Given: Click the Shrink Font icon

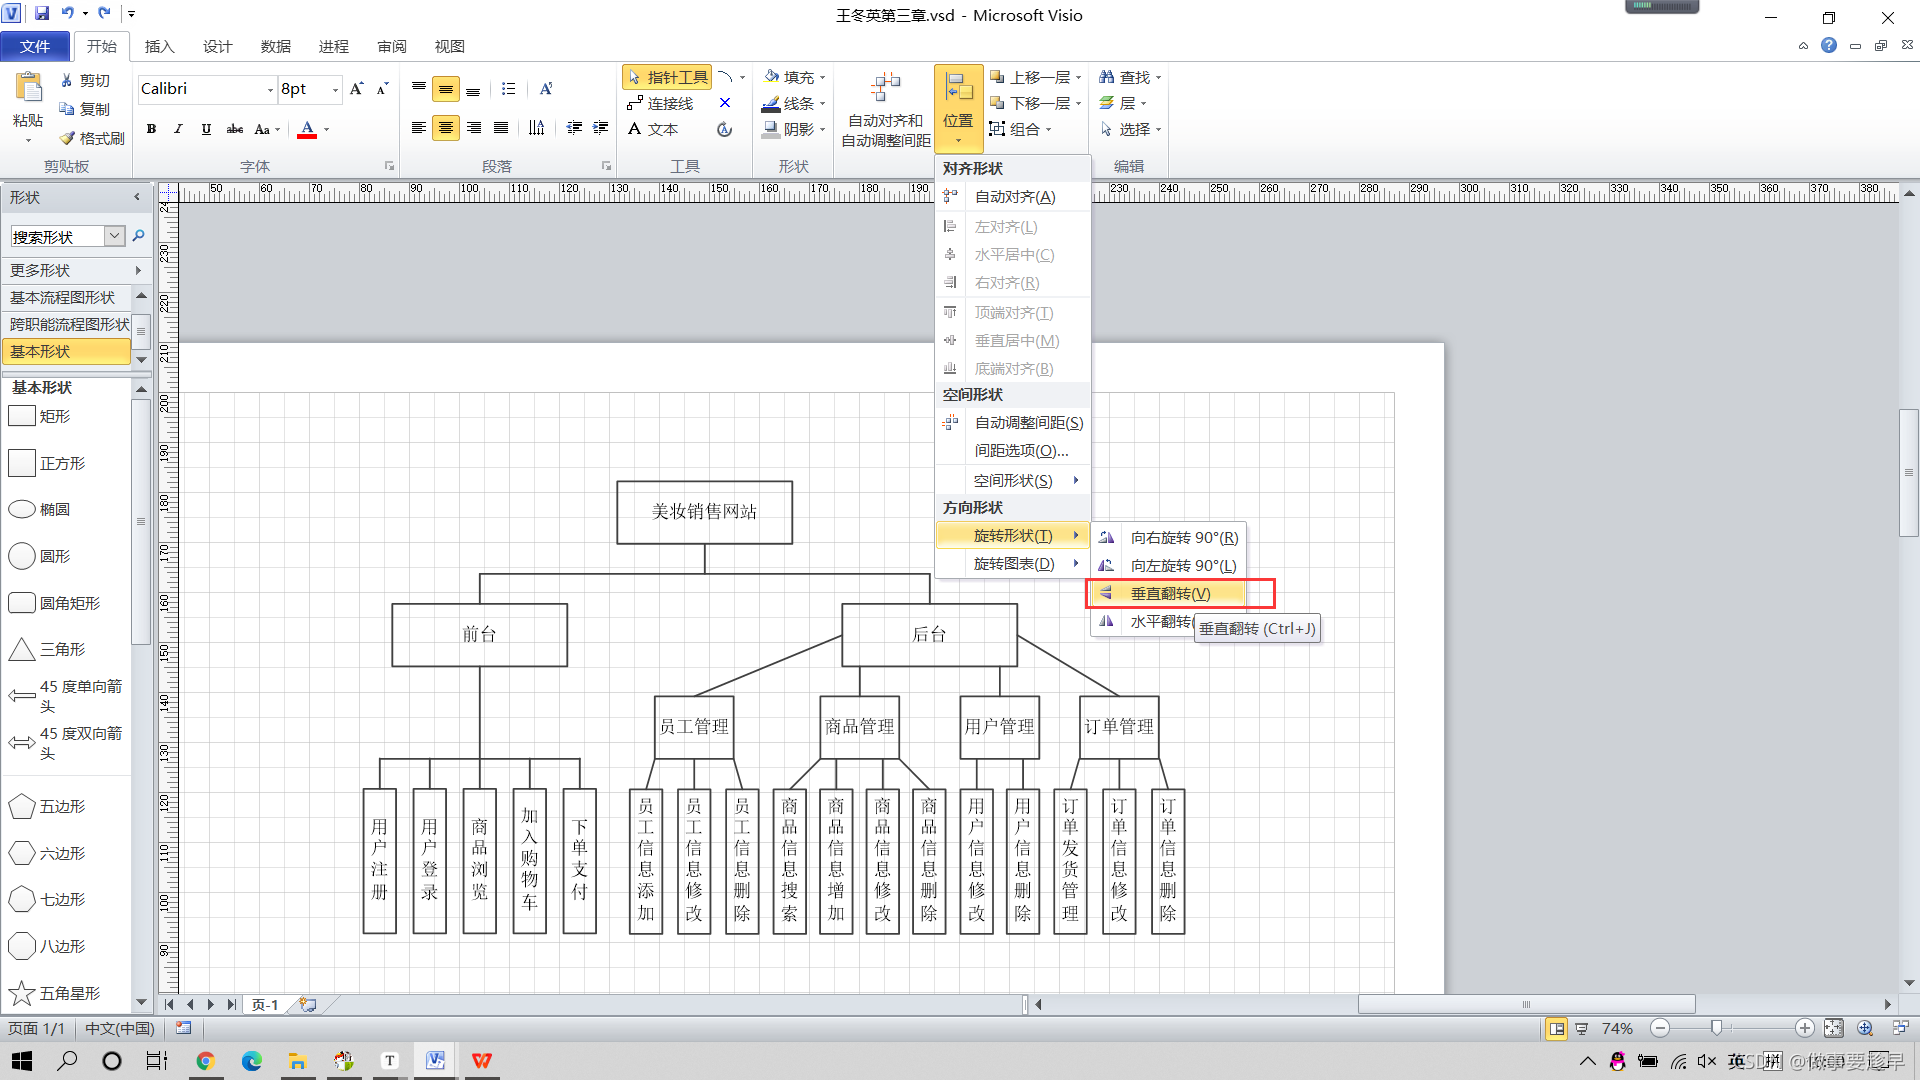Looking at the screenshot, I should pos(382,89).
